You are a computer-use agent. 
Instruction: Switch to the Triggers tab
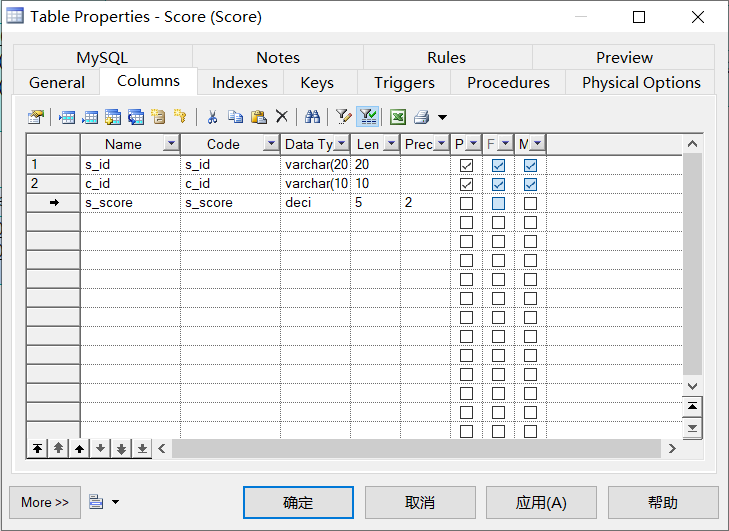click(404, 83)
